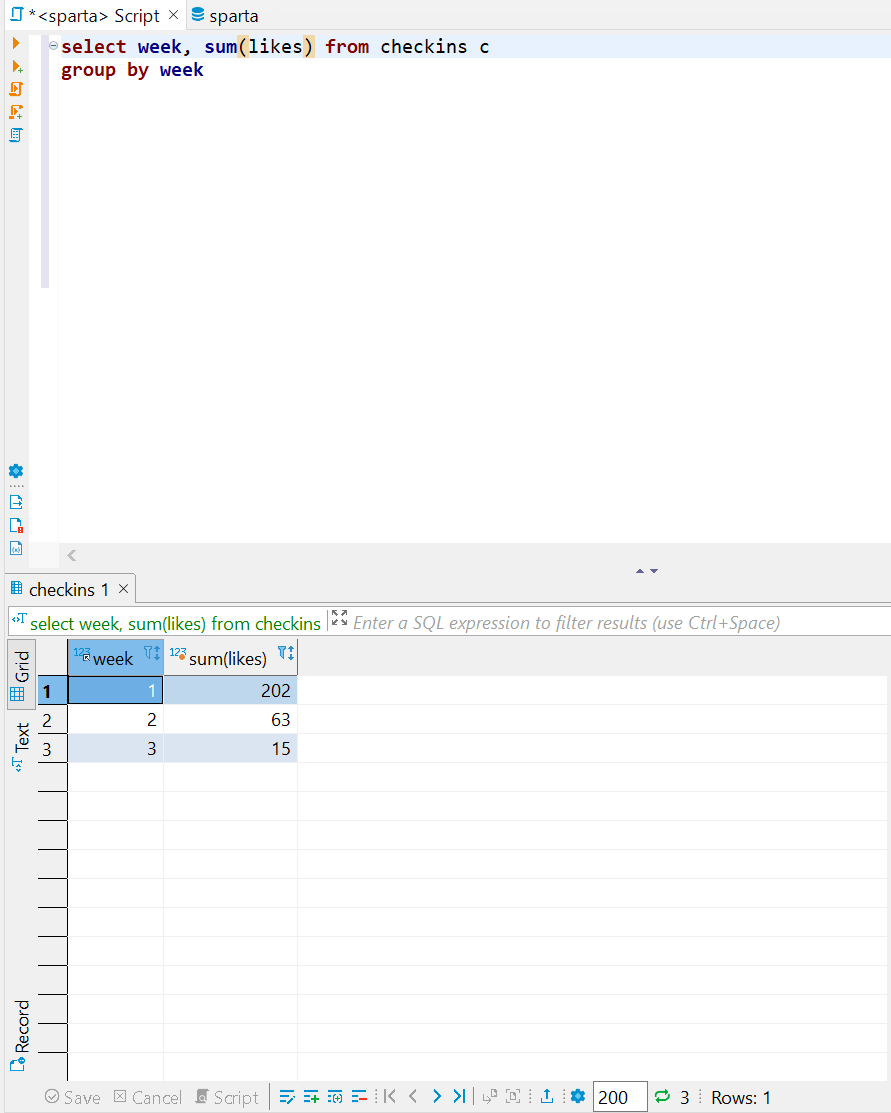
Task: Select cell with value 63
Action: [230, 720]
